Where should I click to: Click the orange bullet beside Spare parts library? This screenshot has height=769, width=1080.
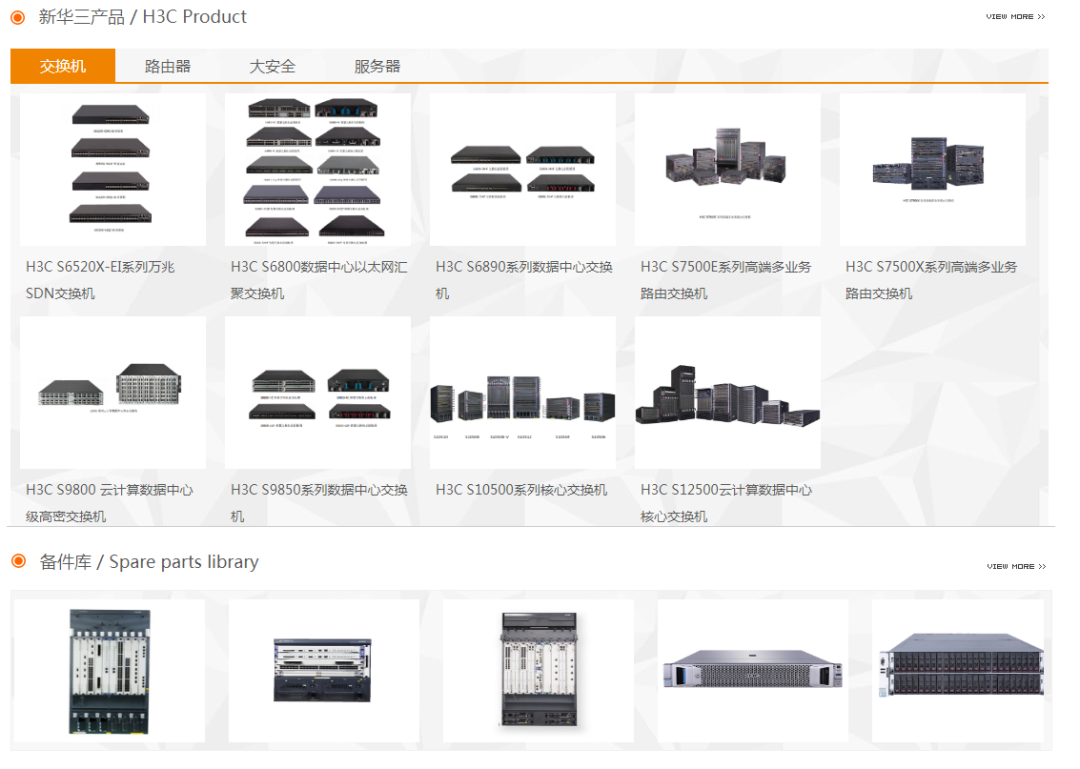coord(19,562)
